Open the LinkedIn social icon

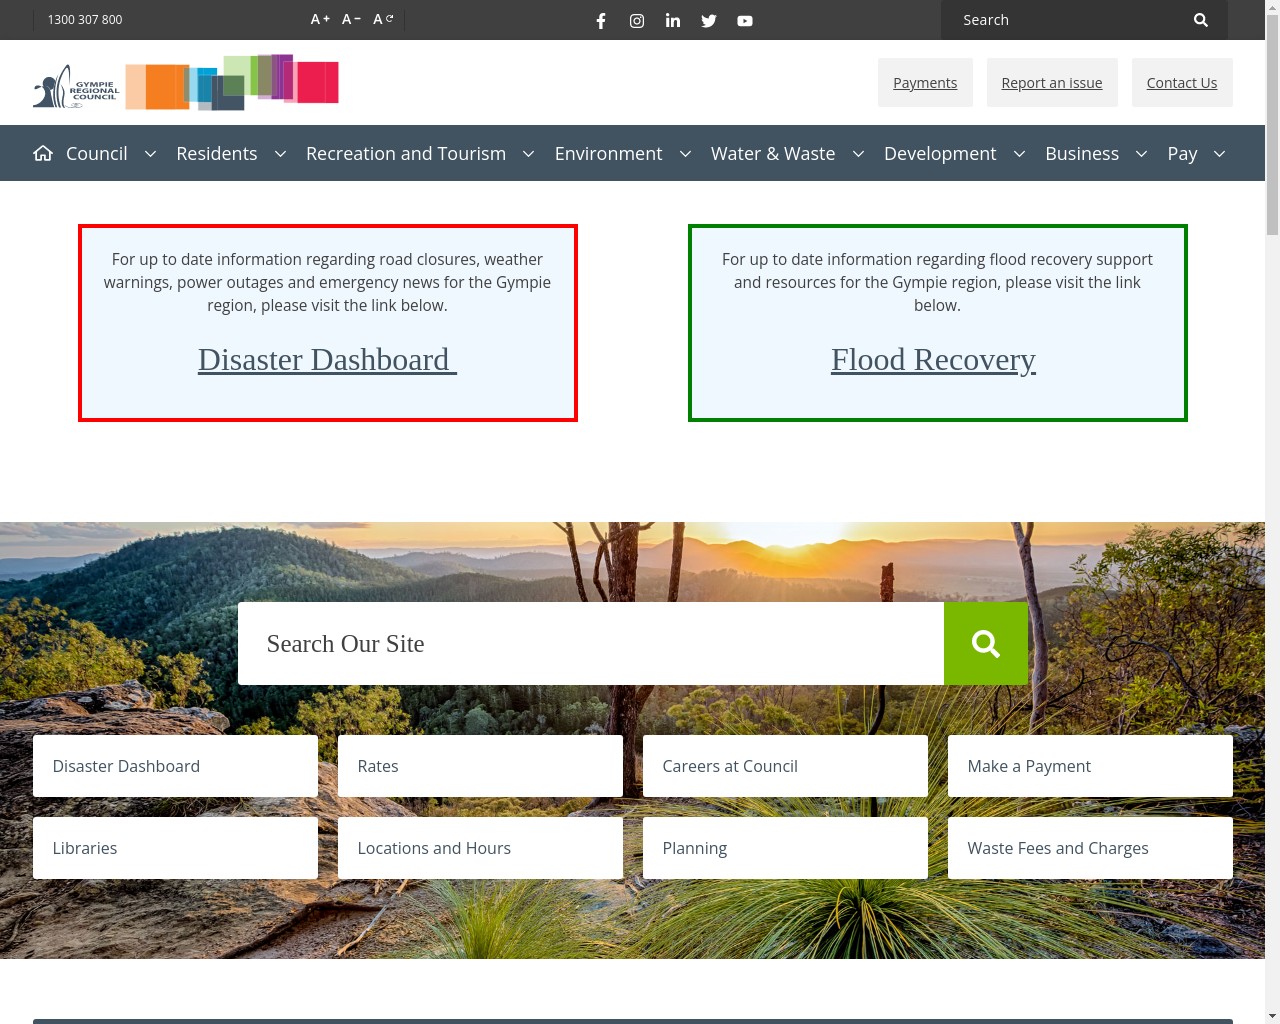tap(673, 21)
